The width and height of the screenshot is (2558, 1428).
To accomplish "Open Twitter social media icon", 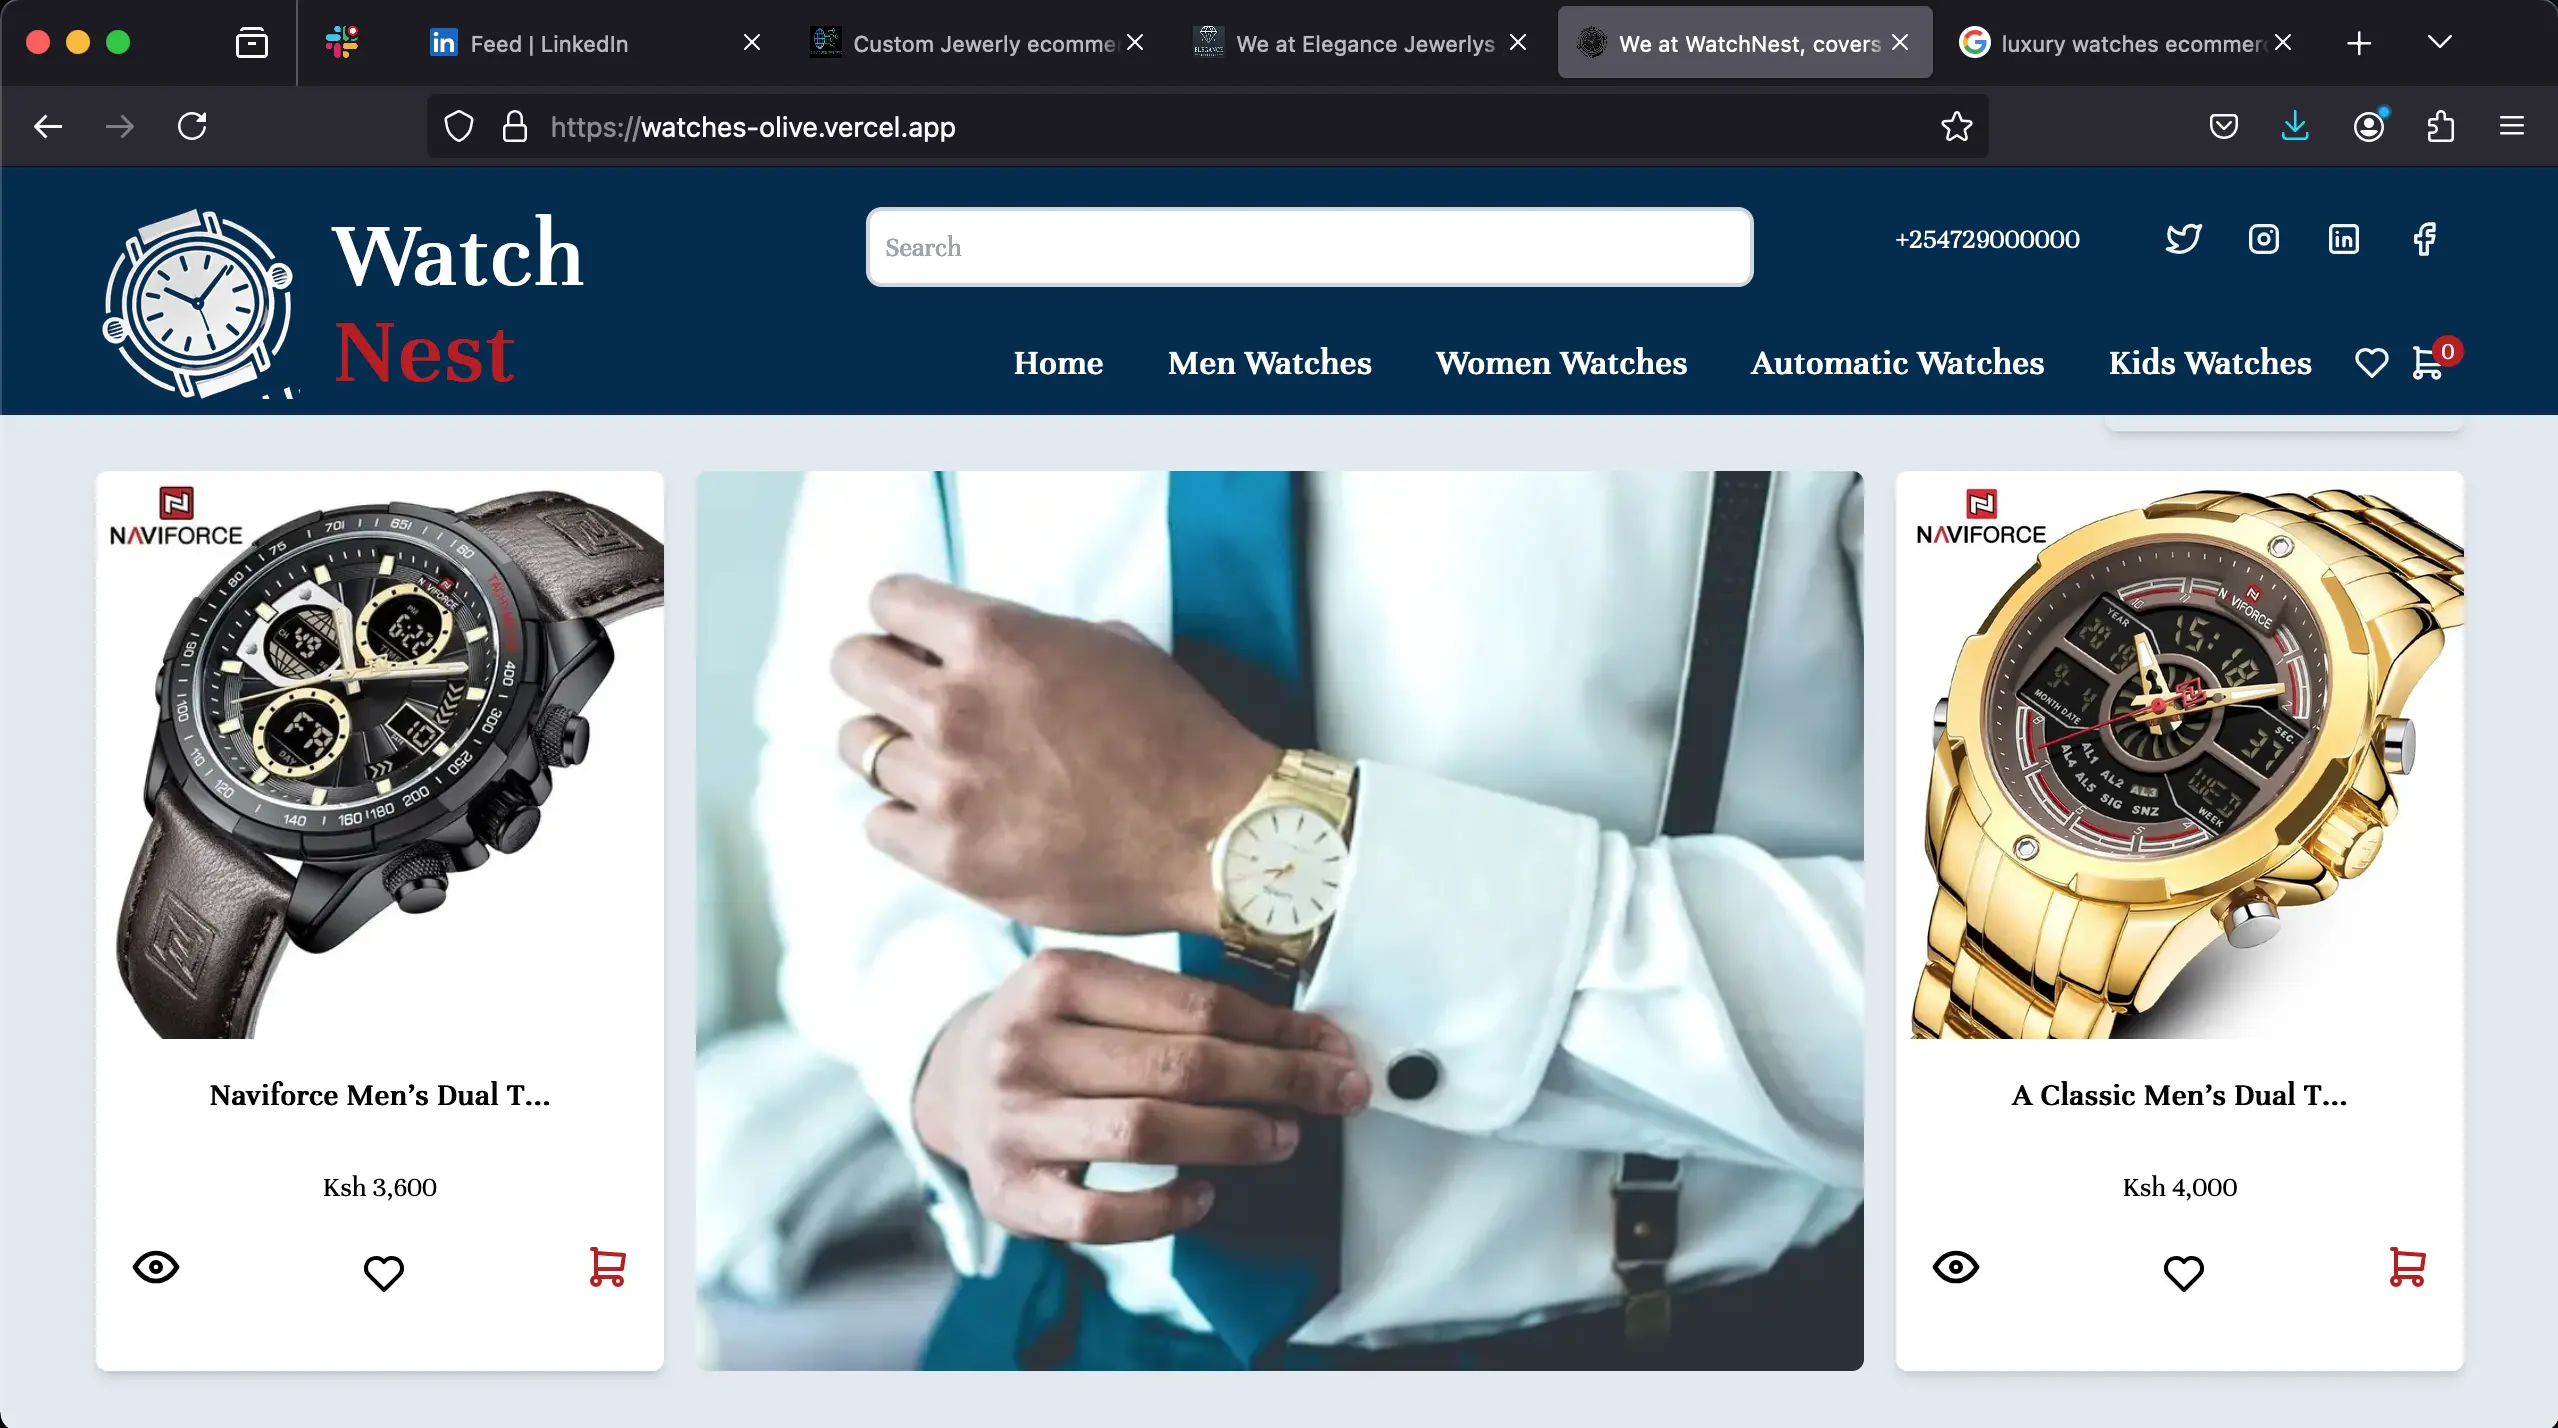I will [x=2184, y=237].
